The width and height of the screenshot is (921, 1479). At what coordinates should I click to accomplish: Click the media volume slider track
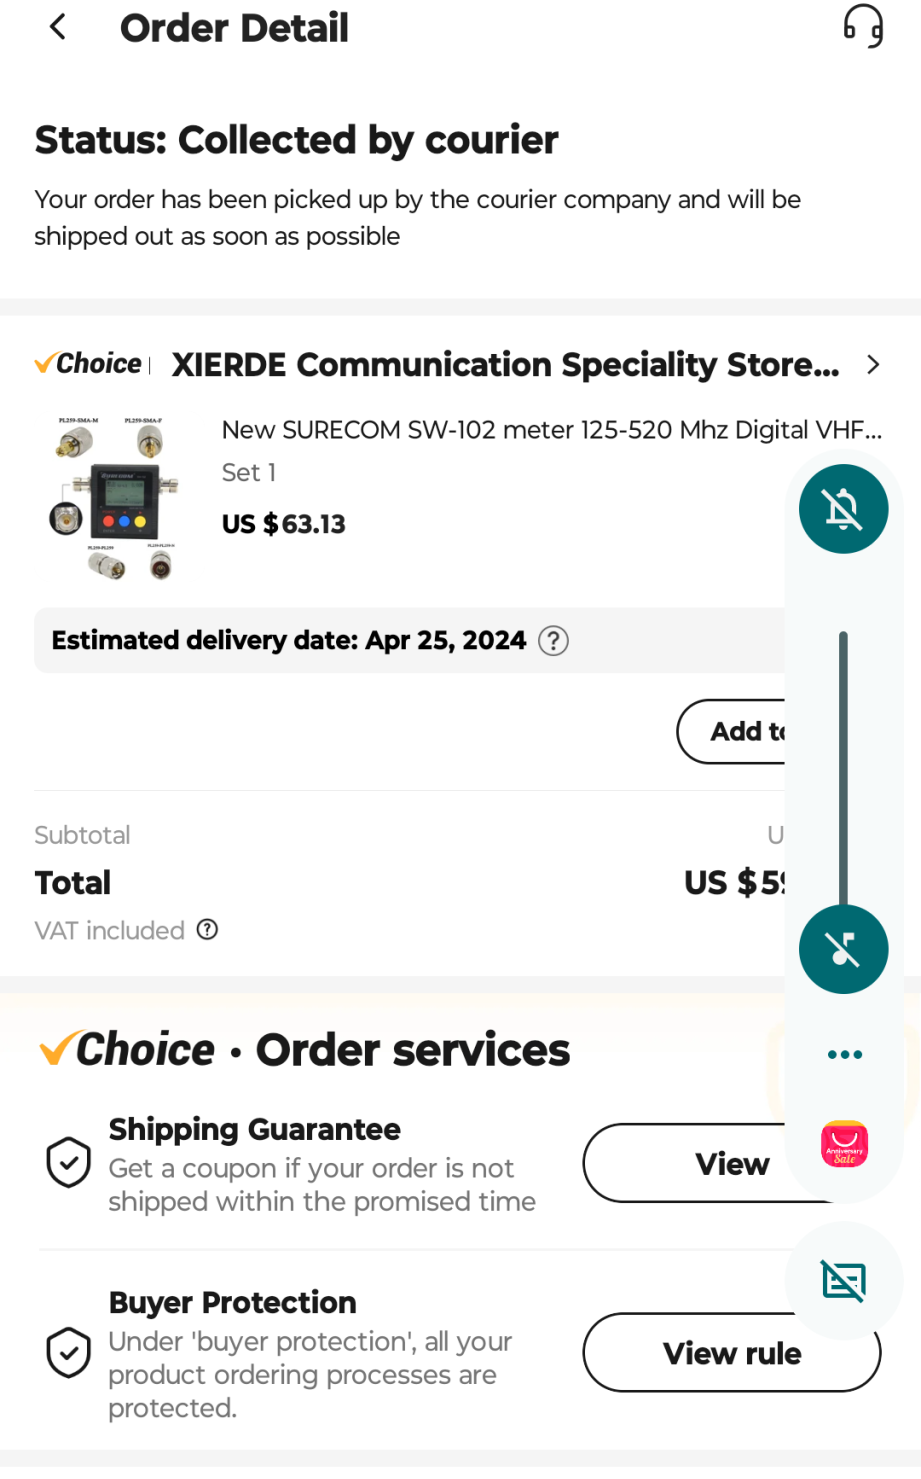click(843, 770)
